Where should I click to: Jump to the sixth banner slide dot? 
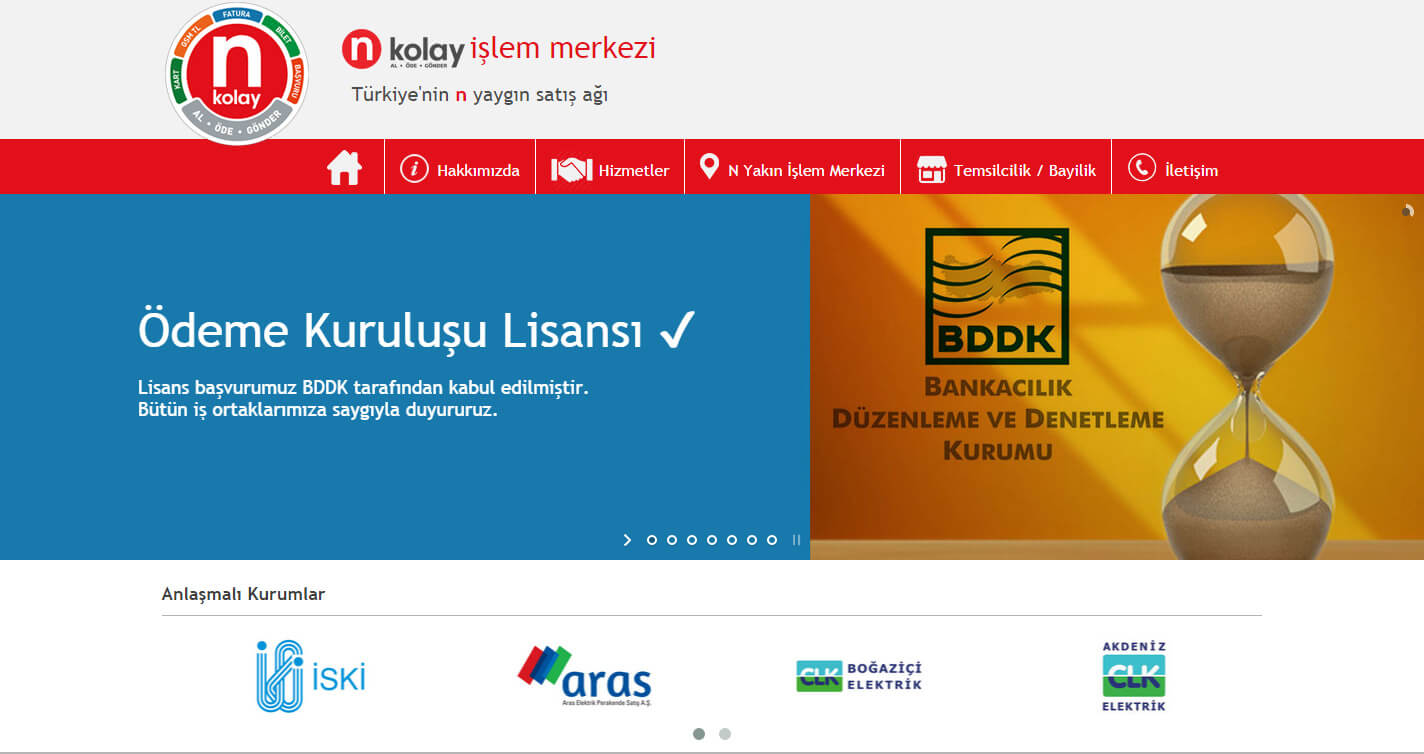pyautogui.click(x=752, y=540)
